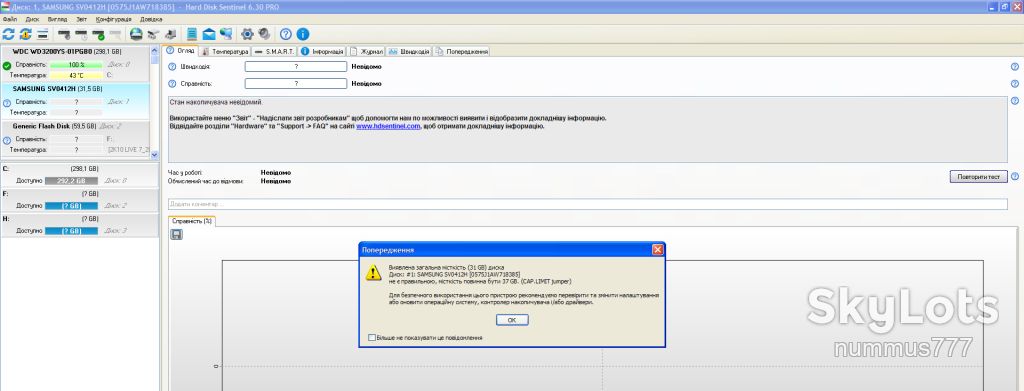Click the H: drive free space bar
Screen dimensions: 1024x391
tap(71, 230)
